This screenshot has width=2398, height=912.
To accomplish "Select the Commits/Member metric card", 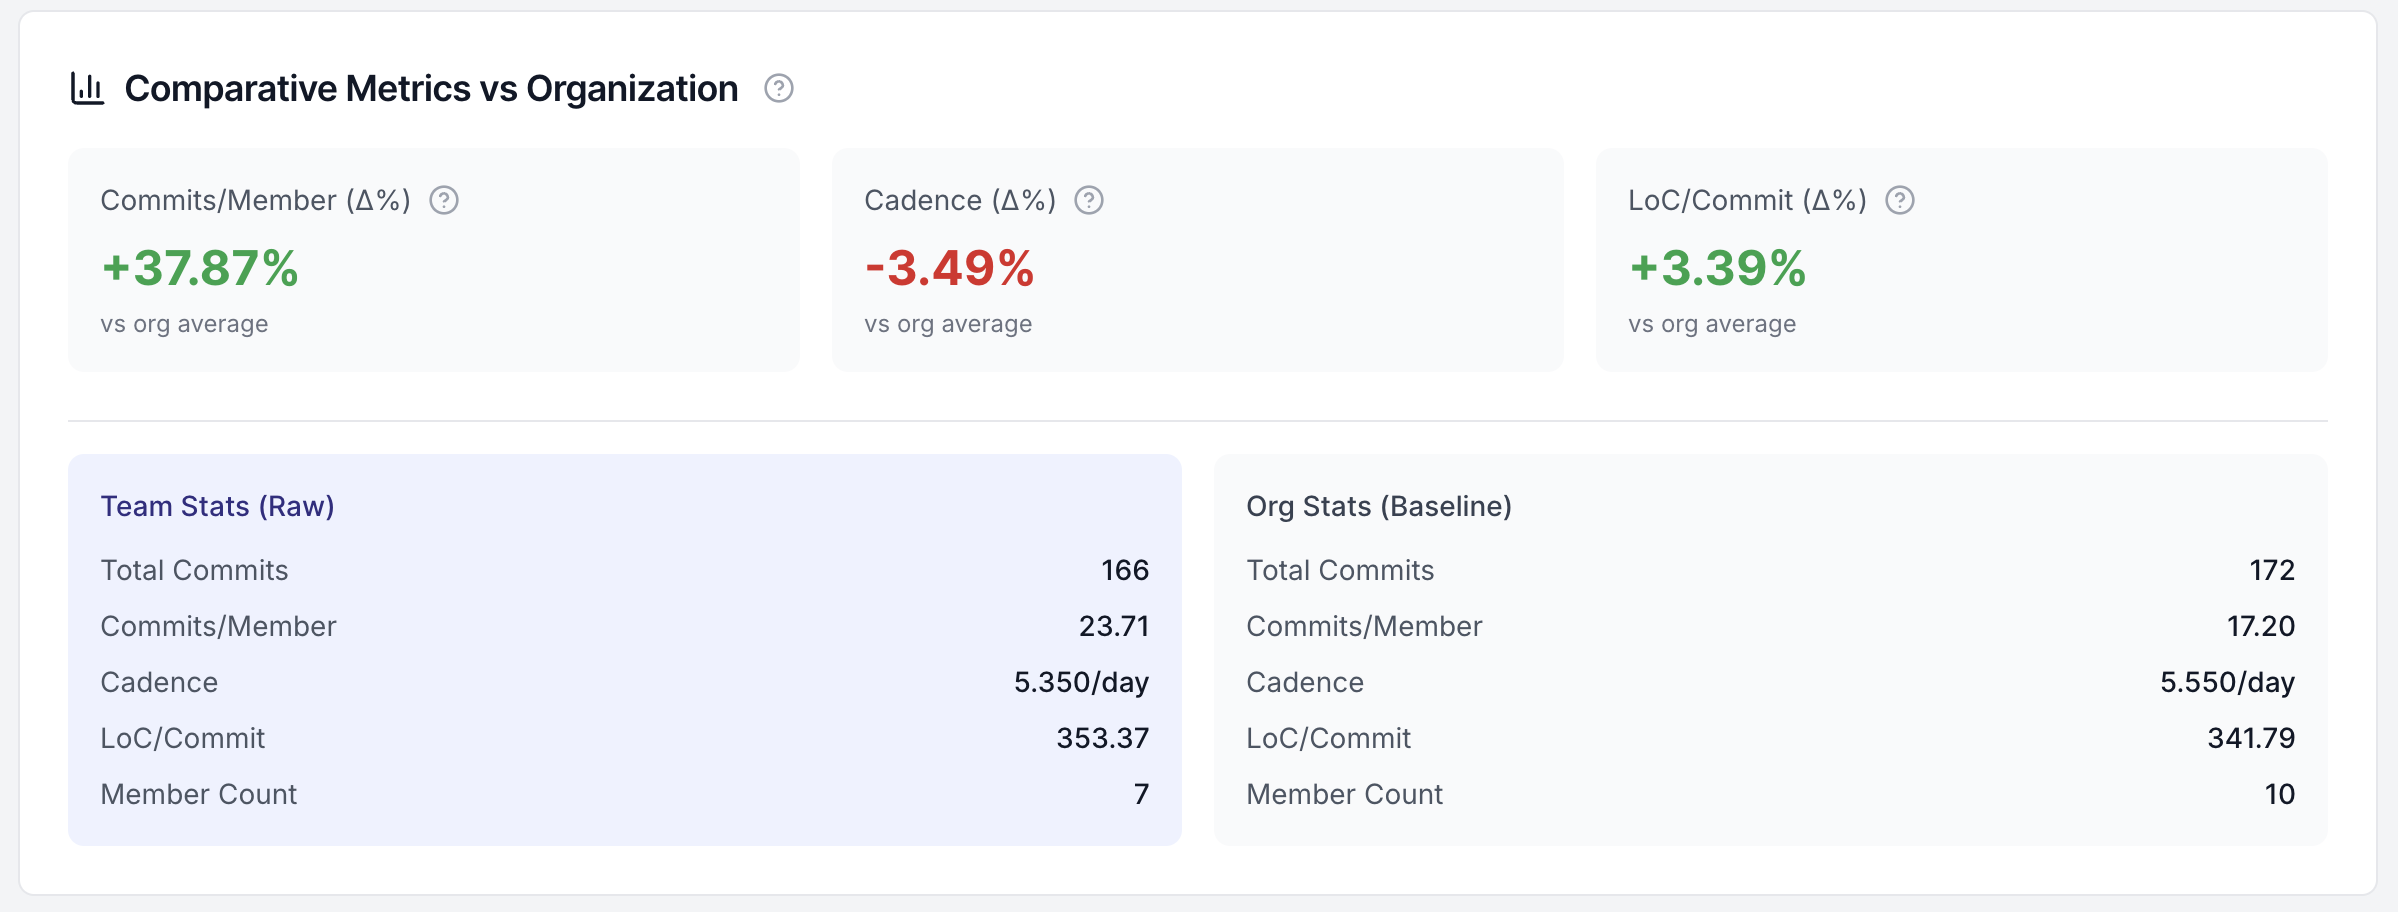I will click(434, 258).
